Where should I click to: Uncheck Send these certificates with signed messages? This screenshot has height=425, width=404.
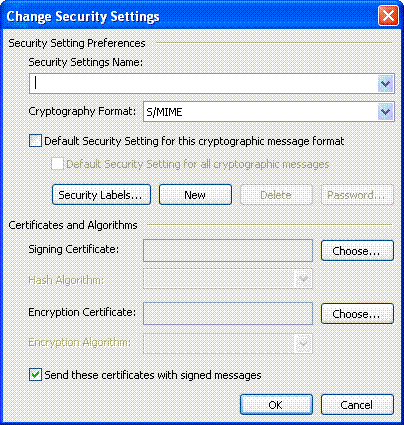(x=35, y=375)
